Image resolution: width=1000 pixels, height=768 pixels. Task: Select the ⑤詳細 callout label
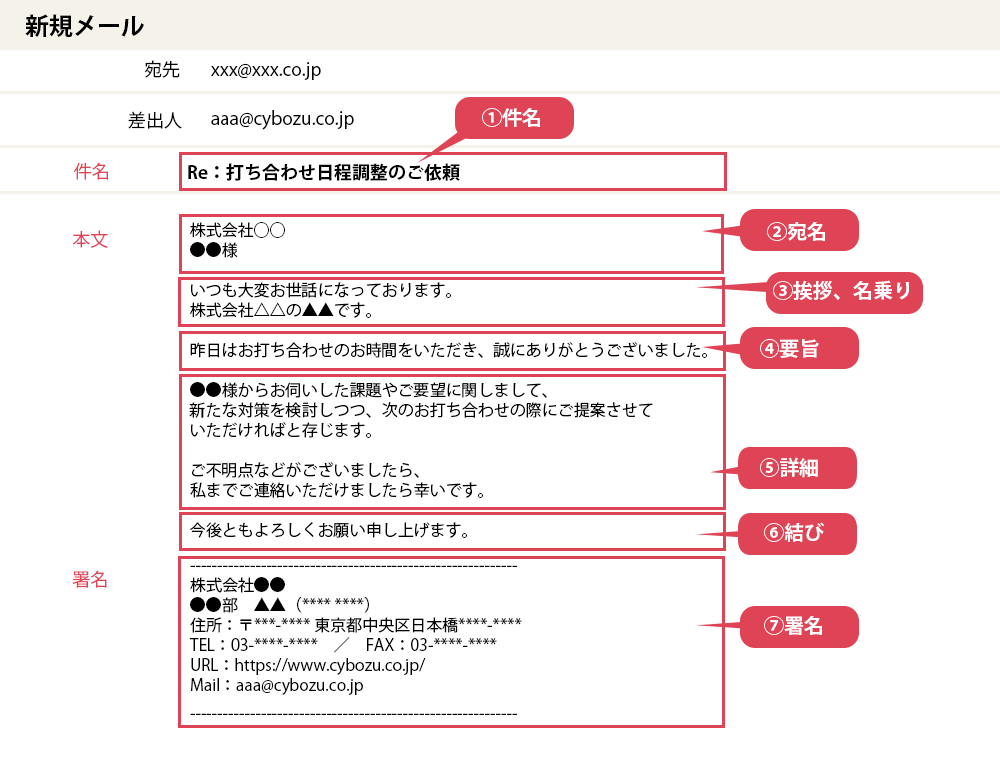pyautogui.click(x=796, y=468)
